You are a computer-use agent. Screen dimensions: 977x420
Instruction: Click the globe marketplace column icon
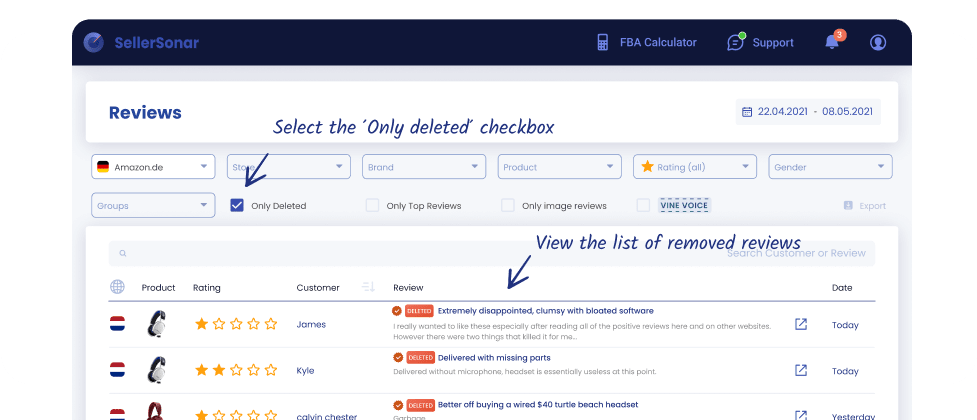coord(117,287)
